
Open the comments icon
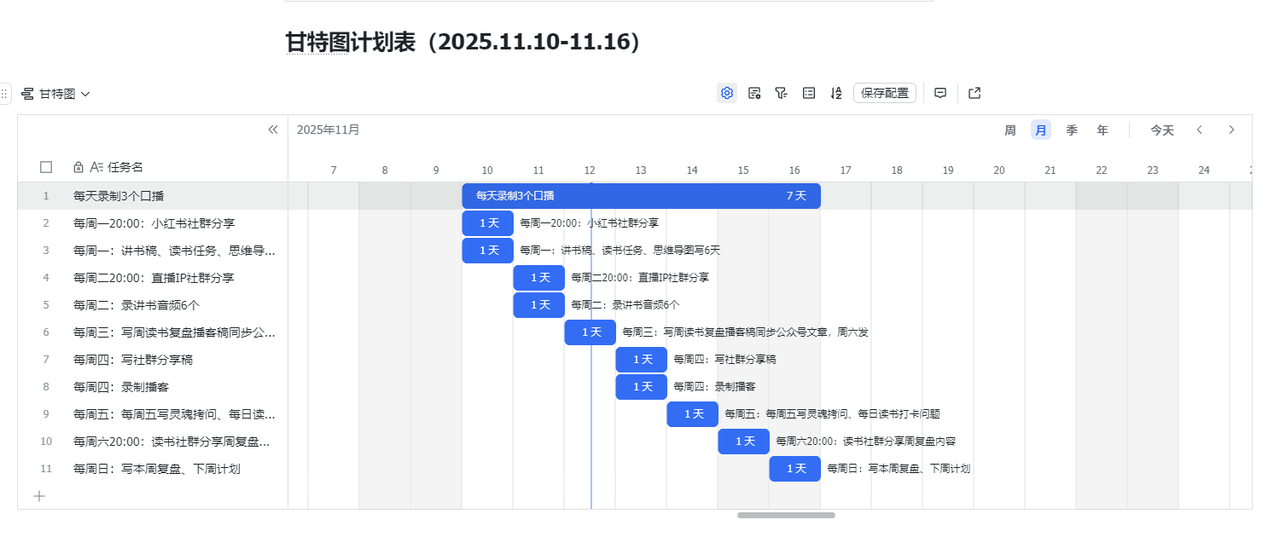(940, 93)
